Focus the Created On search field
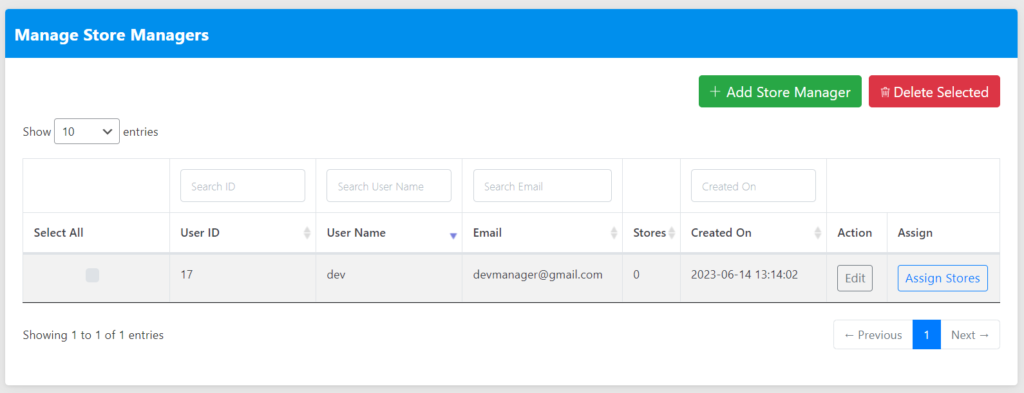Image resolution: width=1024 pixels, height=393 pixels. pos(753,186)
